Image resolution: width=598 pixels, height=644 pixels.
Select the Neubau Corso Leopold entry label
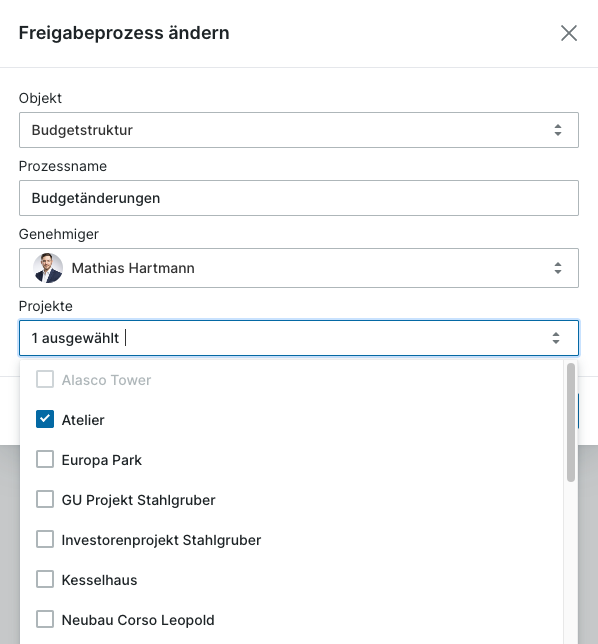pos(138,620)
